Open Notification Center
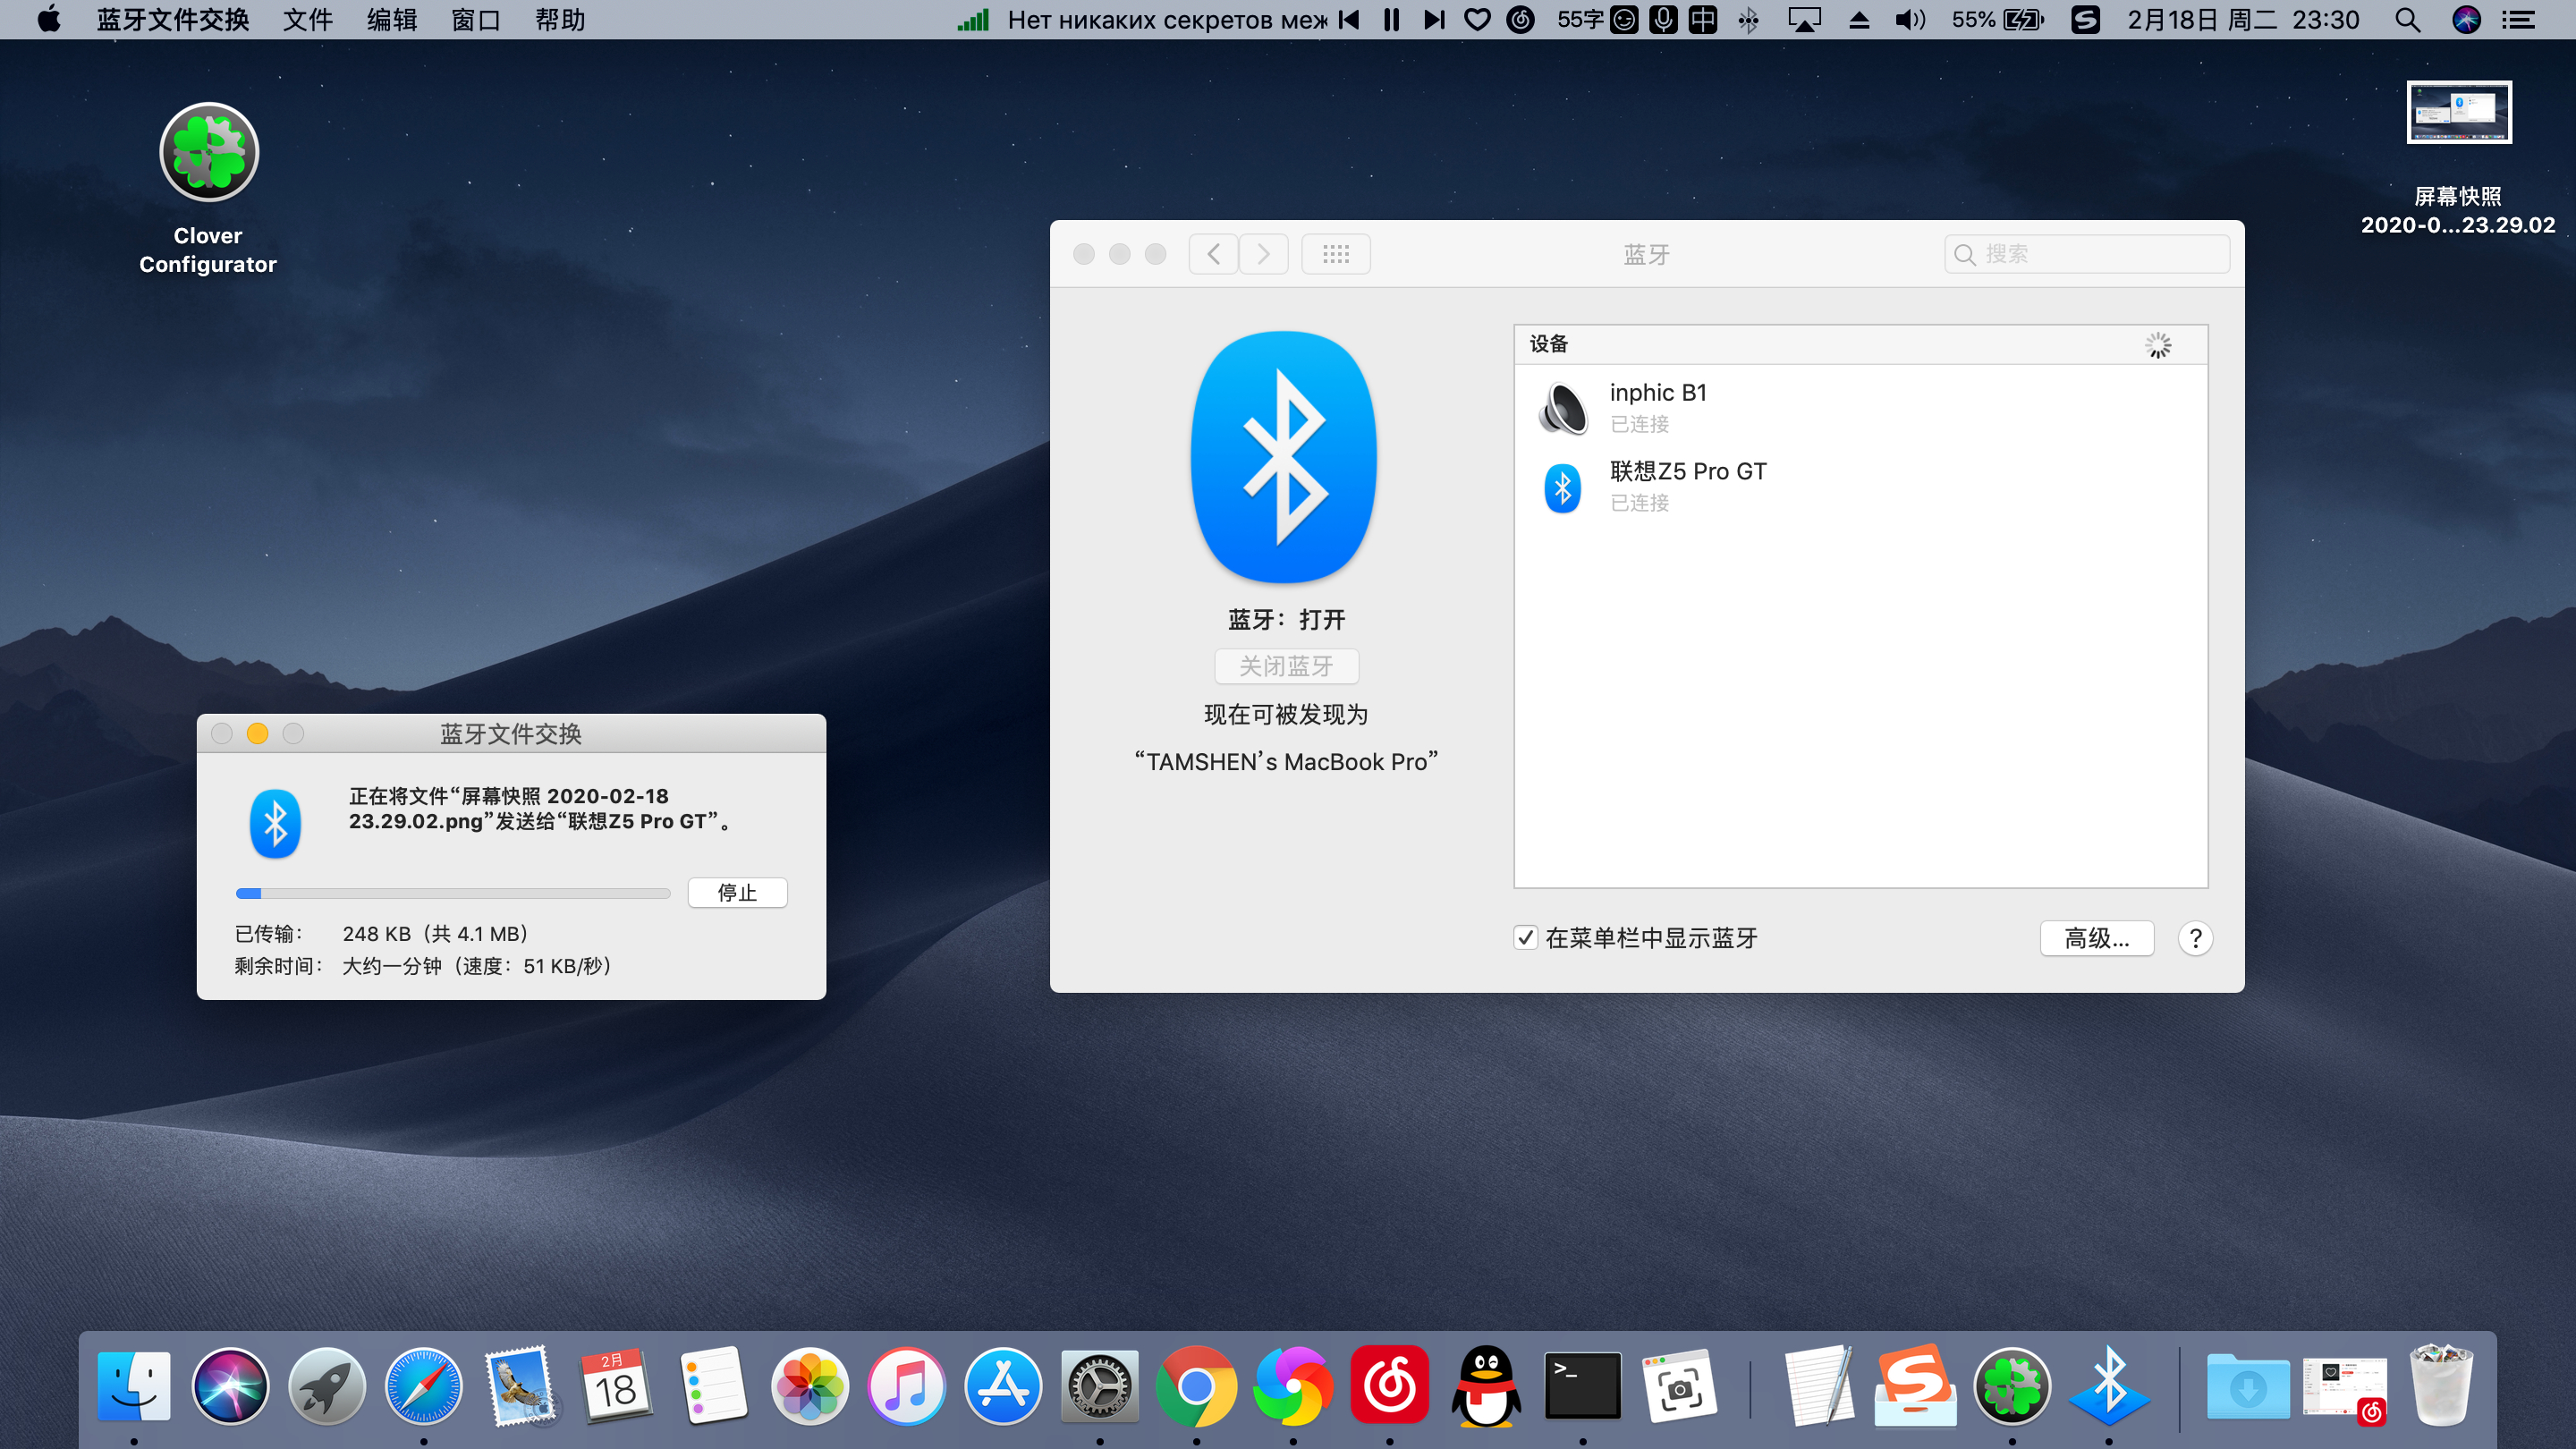 point(2518,20)
